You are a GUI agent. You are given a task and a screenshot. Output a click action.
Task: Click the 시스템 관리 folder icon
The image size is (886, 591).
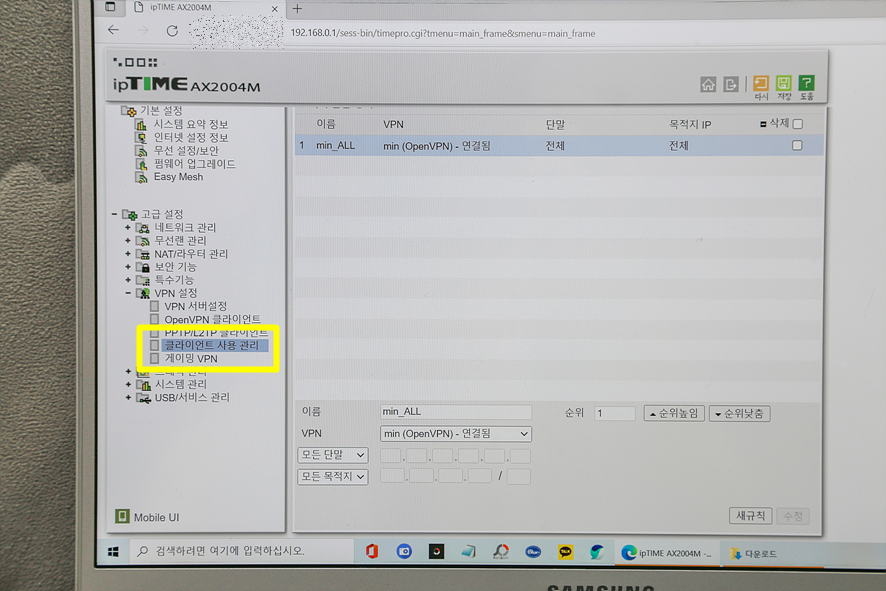pyautogui.click(x=143, y=385)
